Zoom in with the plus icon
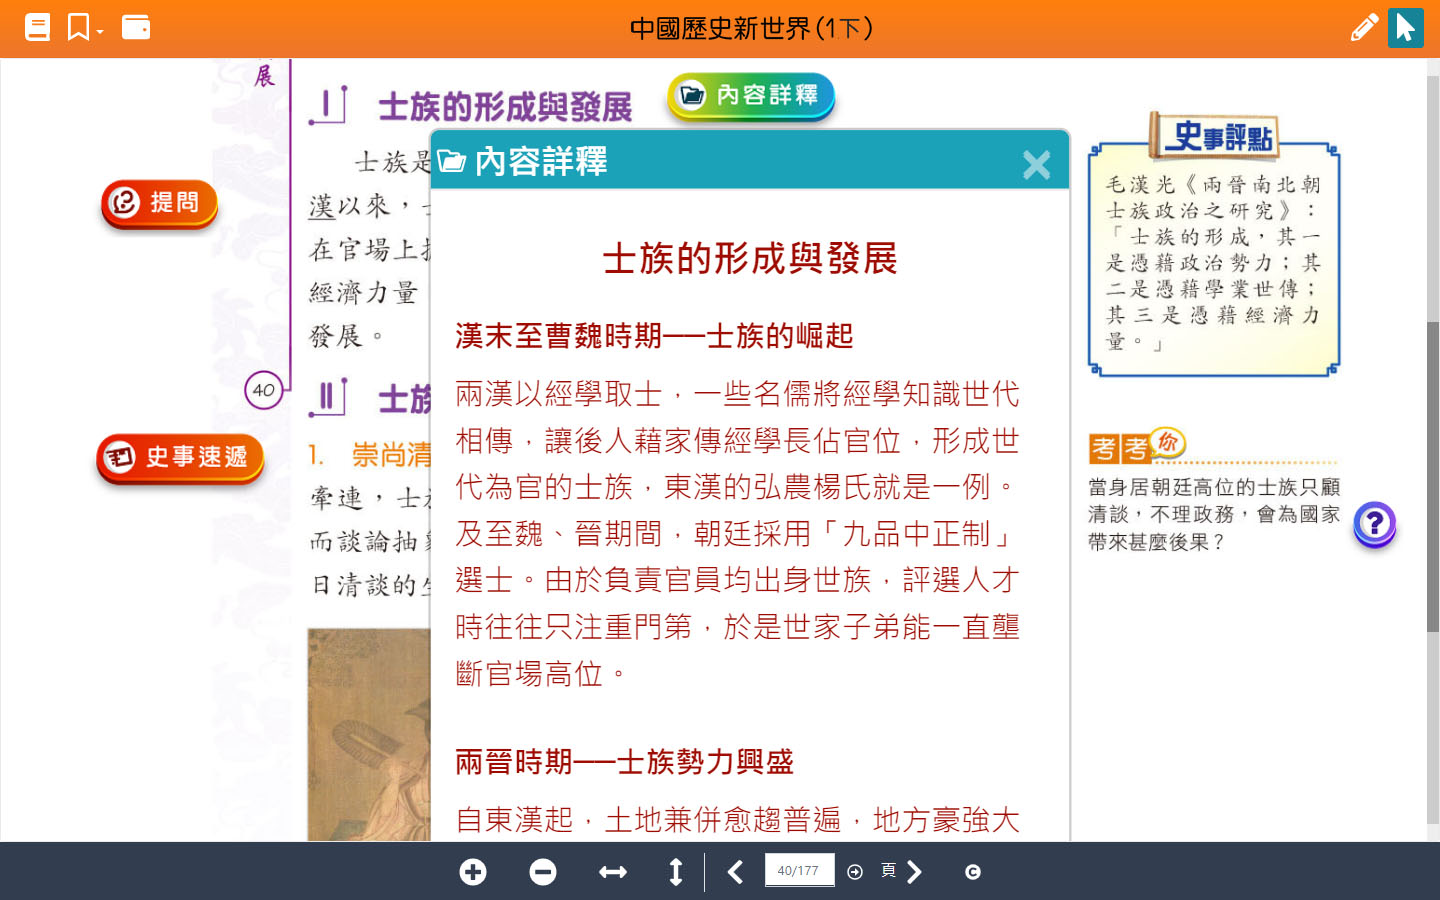 473,872
